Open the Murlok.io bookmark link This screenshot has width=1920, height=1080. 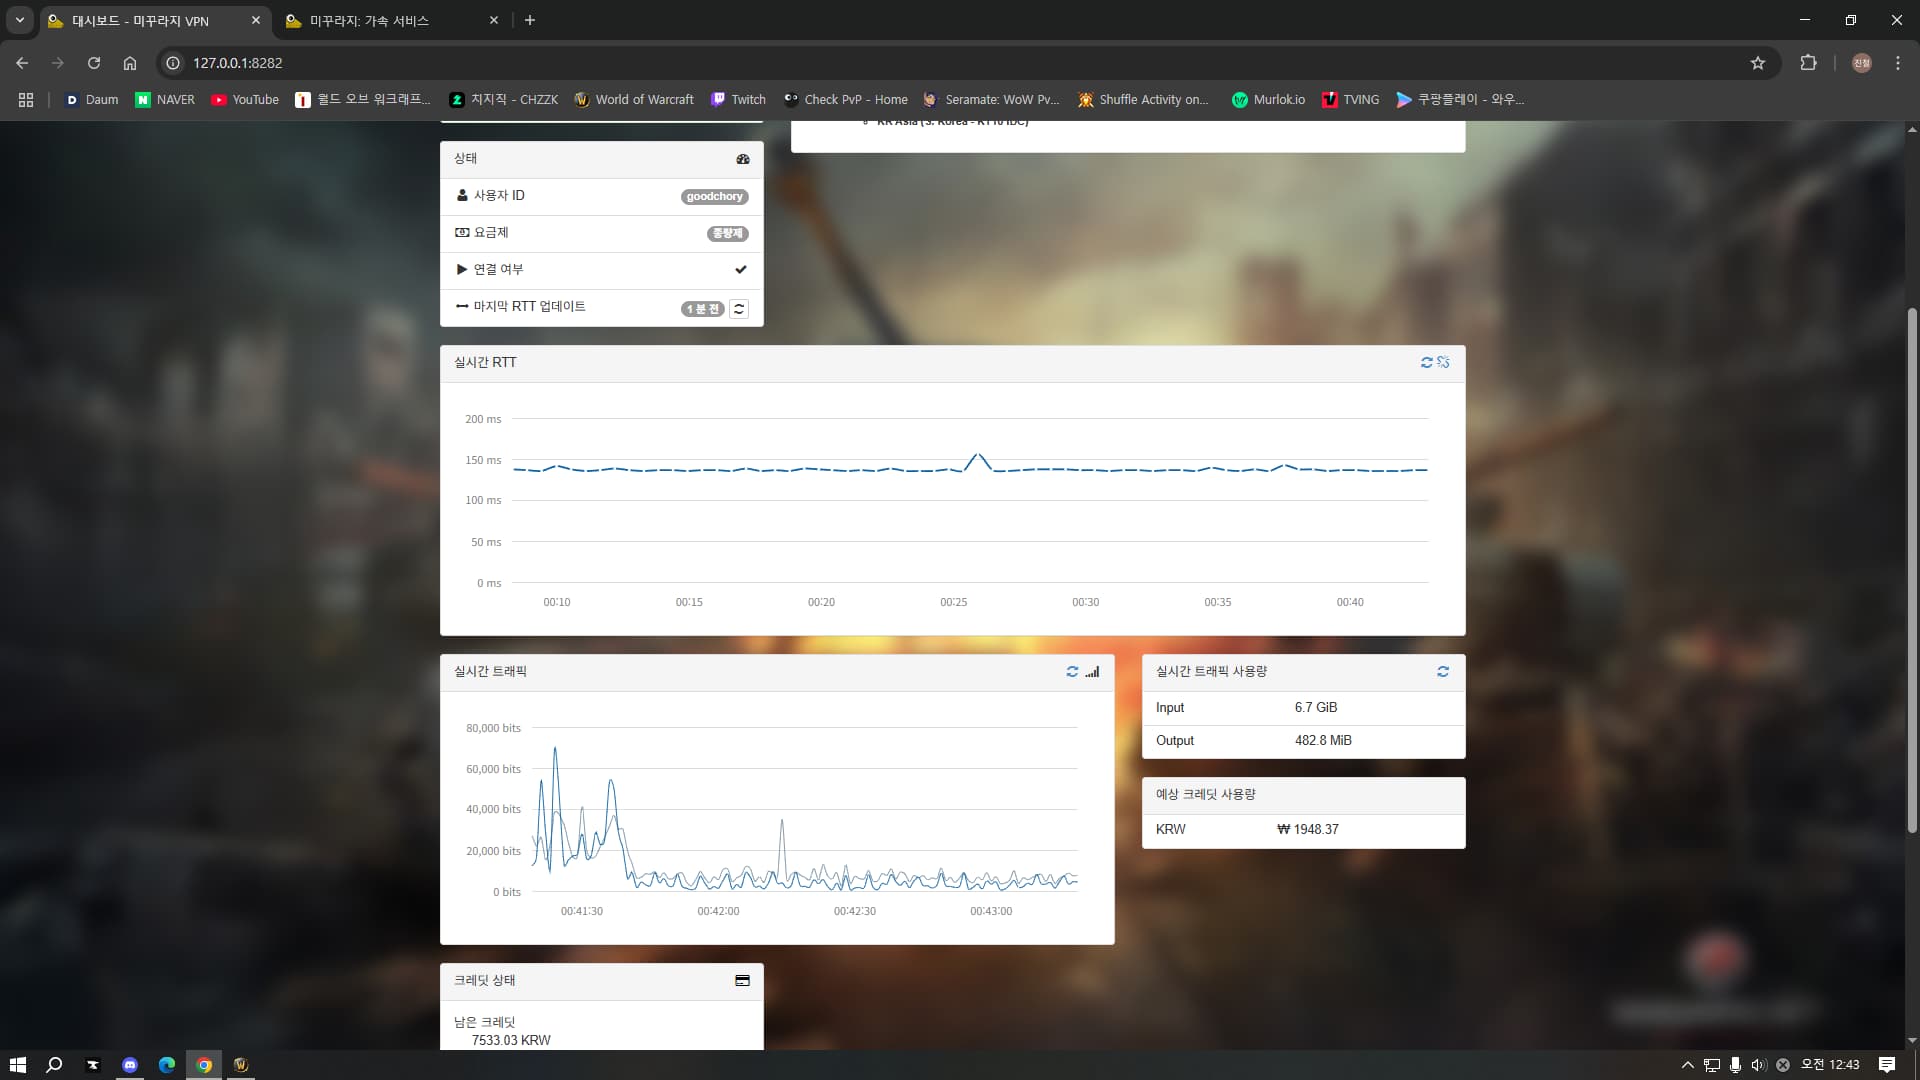pos(1268,99)
